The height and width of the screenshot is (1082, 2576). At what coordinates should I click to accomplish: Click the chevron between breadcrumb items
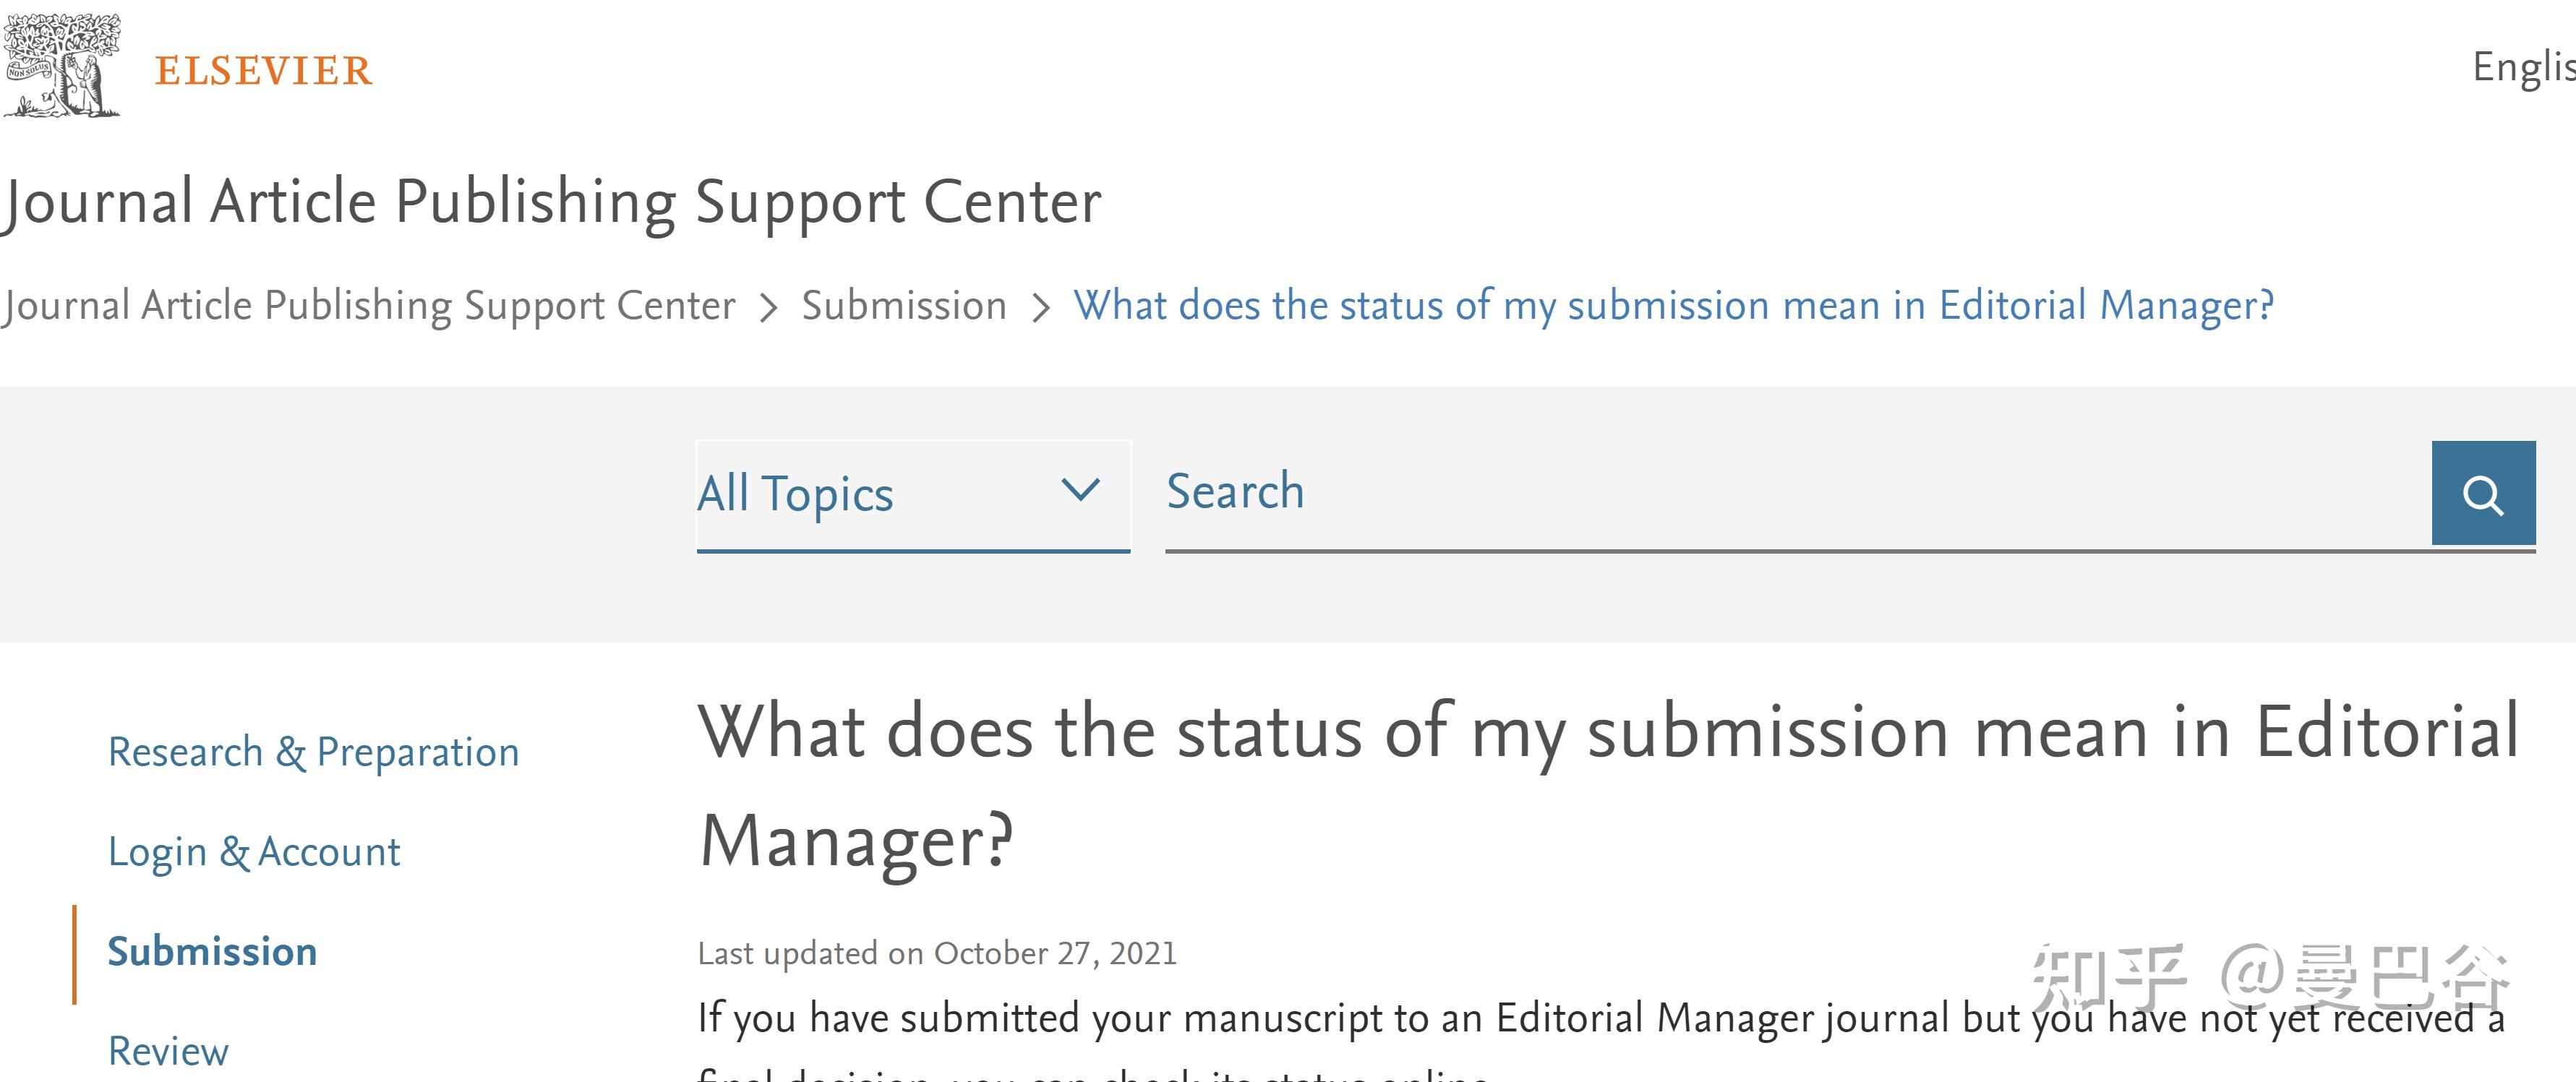pos(770,305)
